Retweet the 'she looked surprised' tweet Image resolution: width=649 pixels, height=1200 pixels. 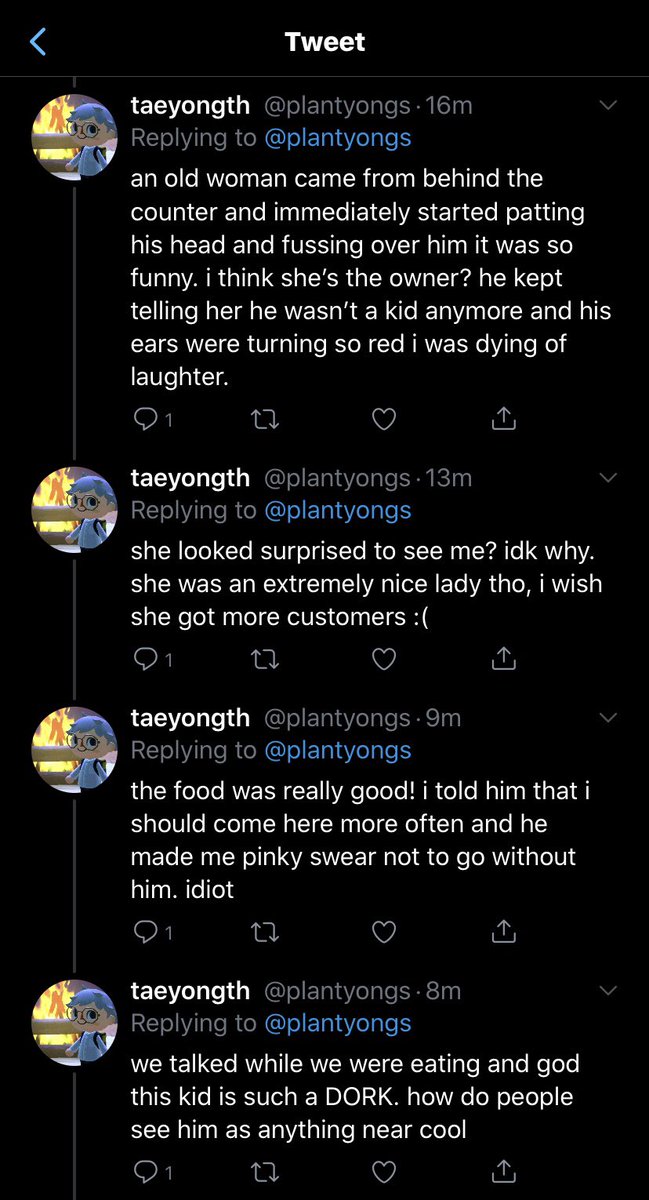pyautogui.click(x=263, y=659)
